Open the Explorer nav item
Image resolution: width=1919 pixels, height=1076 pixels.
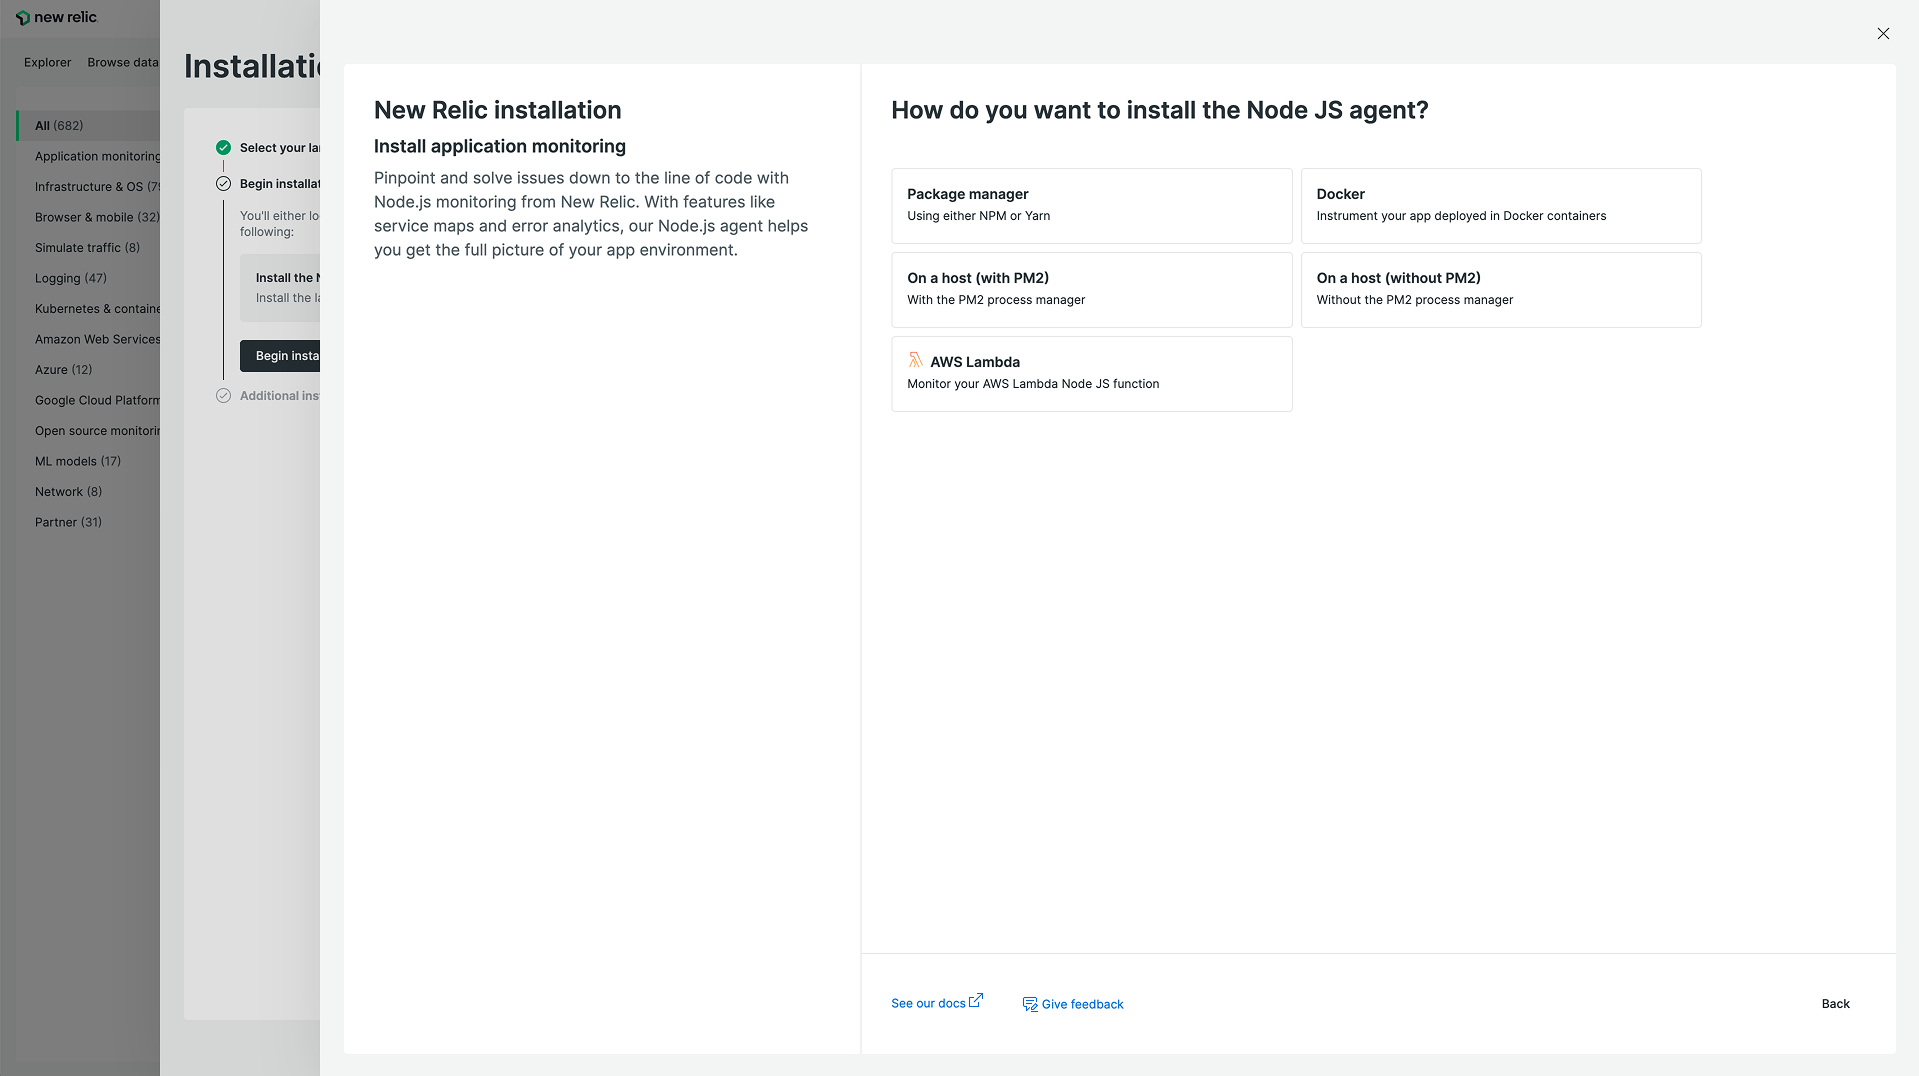(x=47, y=62)
